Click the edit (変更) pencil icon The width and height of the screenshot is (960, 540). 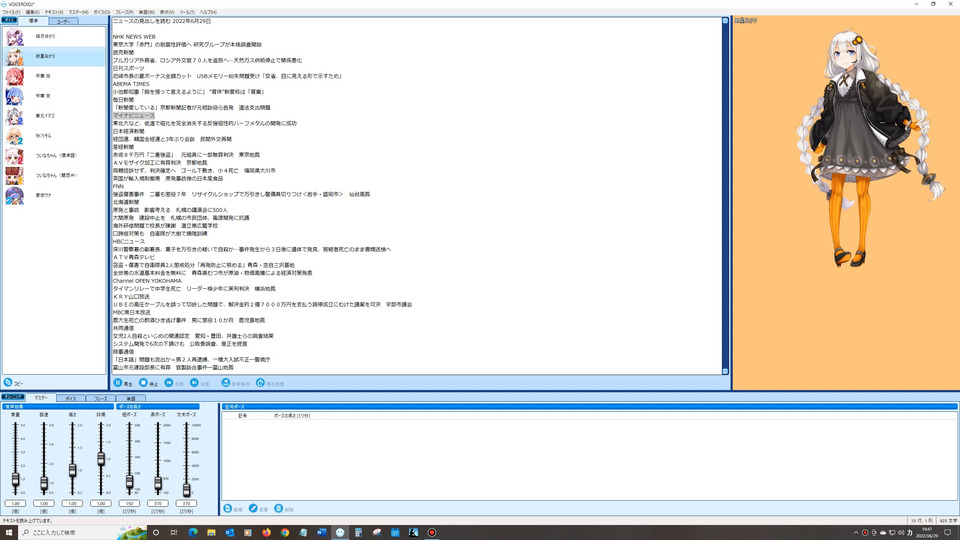tap(253, 508)
